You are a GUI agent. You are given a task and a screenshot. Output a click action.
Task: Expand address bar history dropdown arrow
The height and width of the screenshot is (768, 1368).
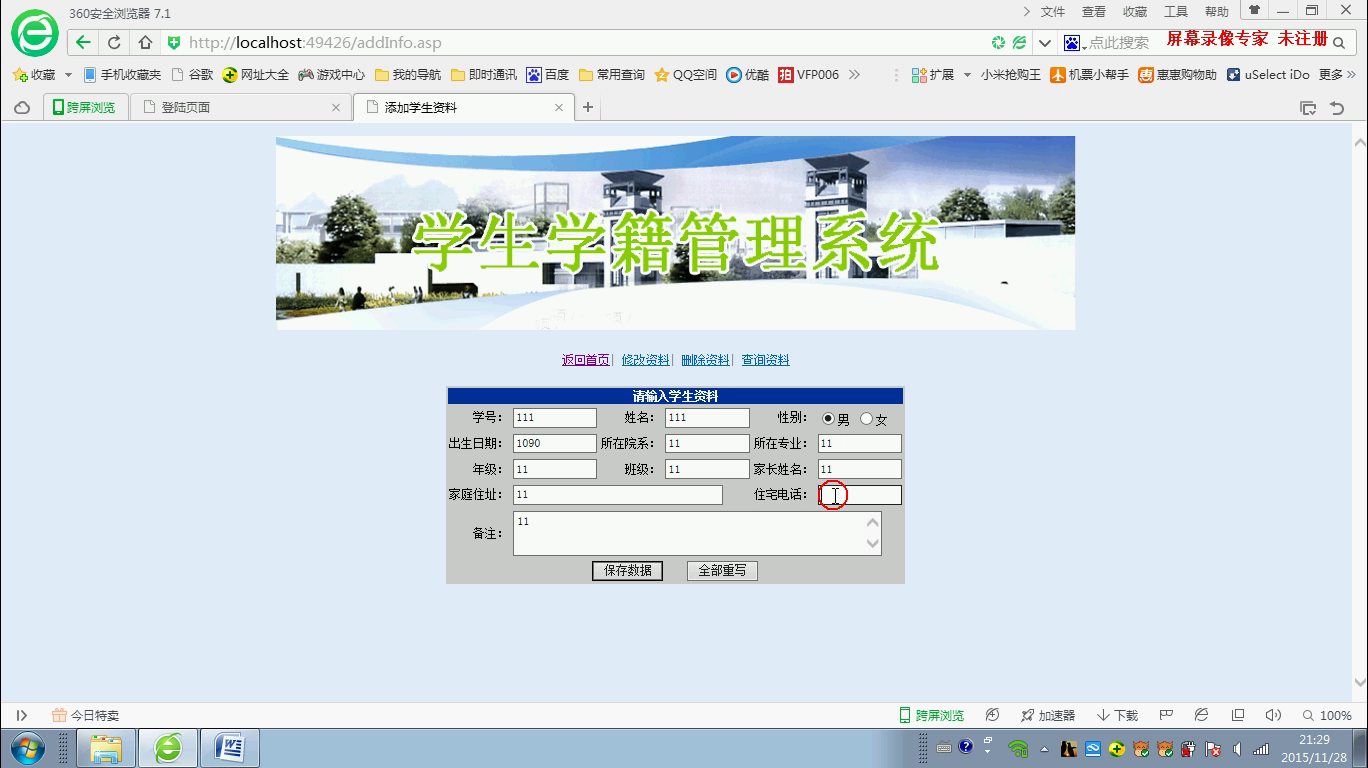click(1045, 43)
